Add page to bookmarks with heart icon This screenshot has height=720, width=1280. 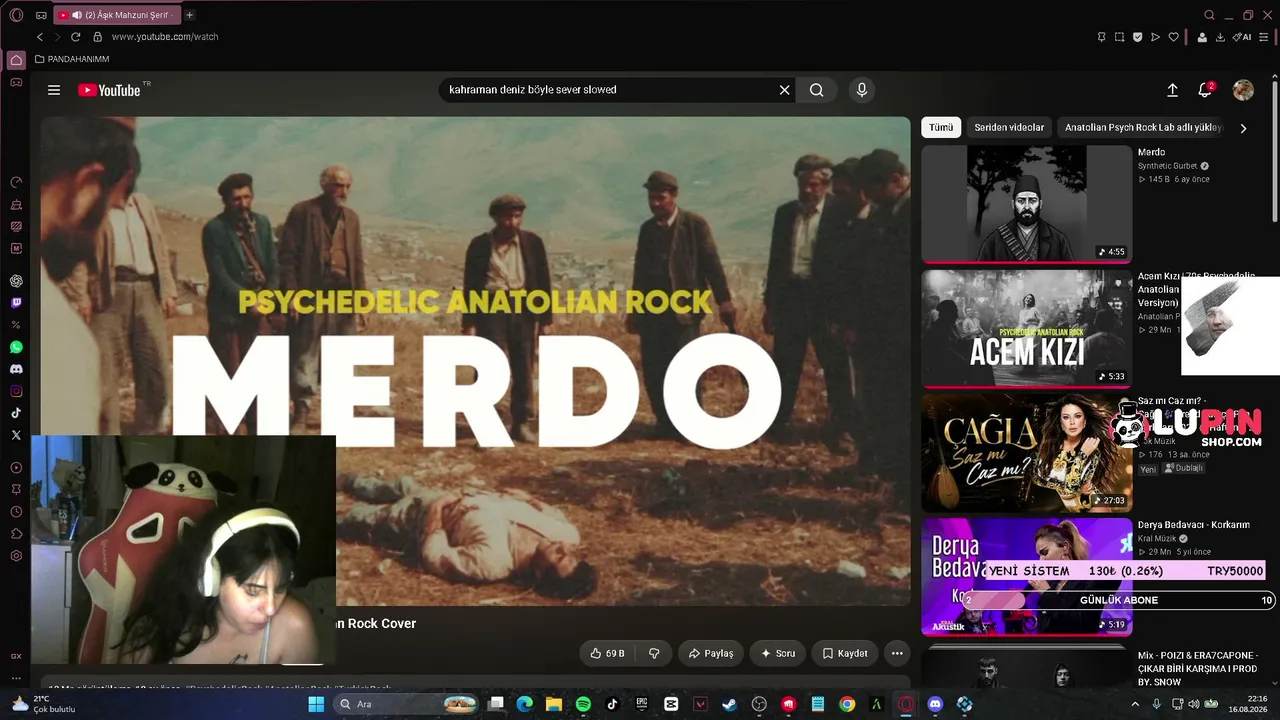(1173, 37)
